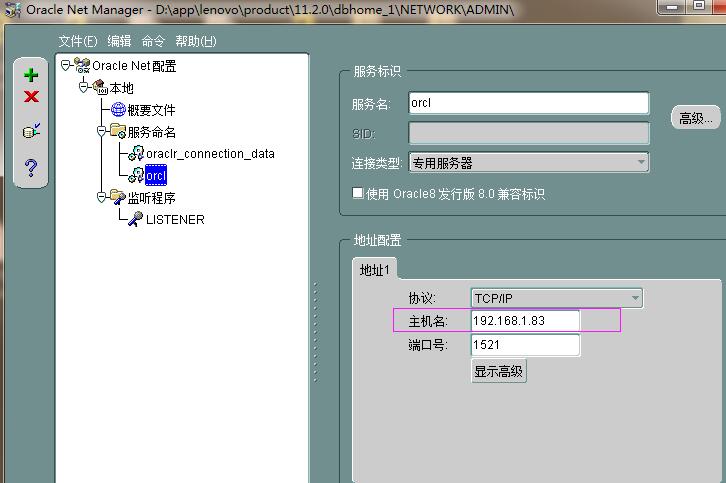Open help with the question mark icon
Image resolution: width=726 pixels, height=483 pixels.
tap(31, 167)
